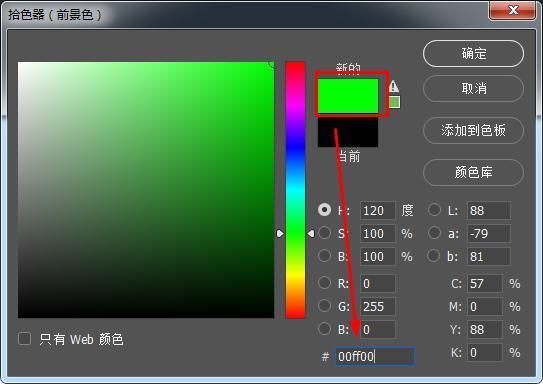The width and height of the screenshot is (543, 384).
Task: Click the 取消 button
Action: point(473,89)
